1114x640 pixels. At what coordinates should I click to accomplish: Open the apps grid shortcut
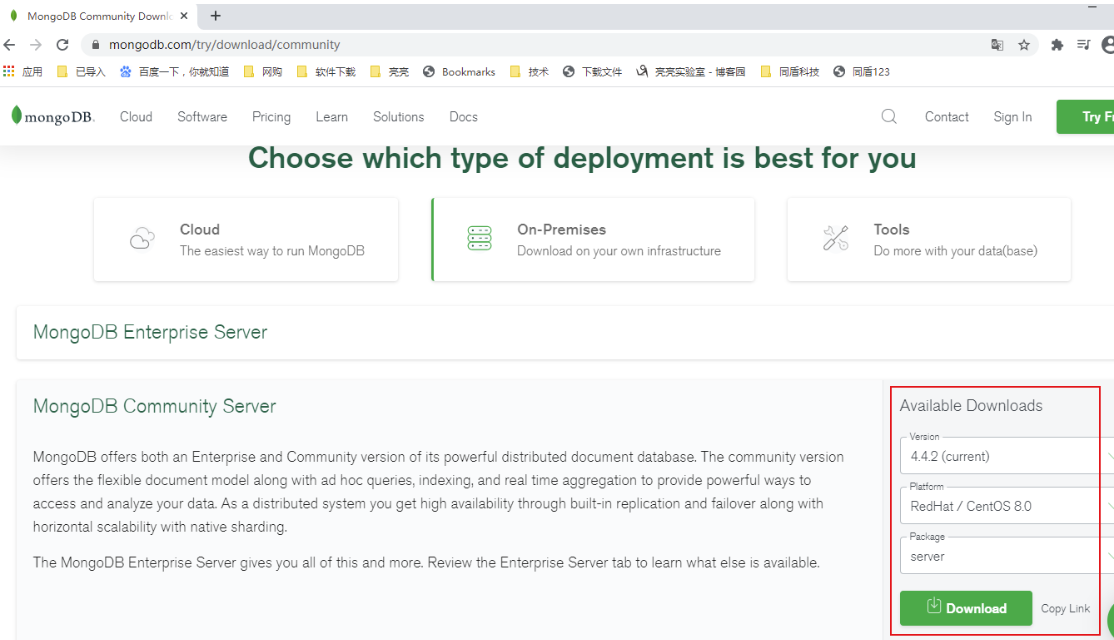(x=23, y=72)
